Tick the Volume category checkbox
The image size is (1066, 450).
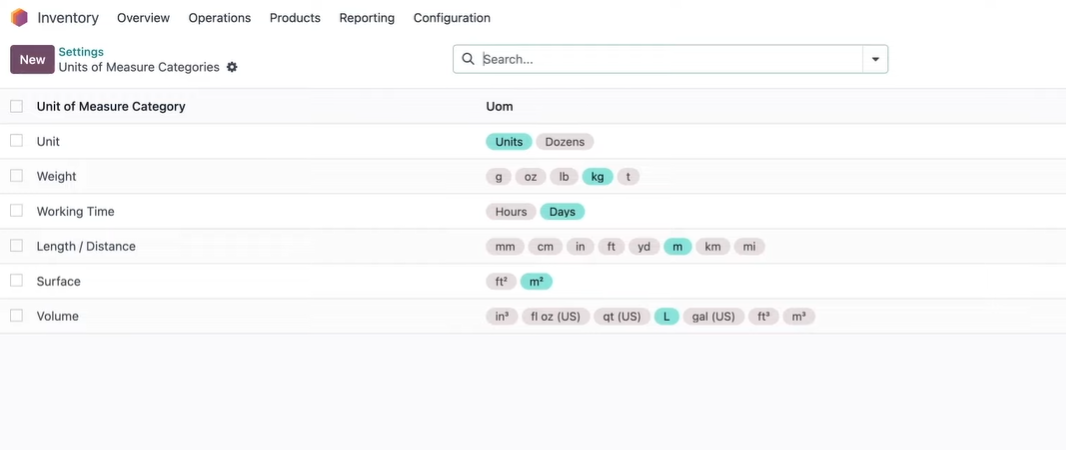[x=16, y=316]
